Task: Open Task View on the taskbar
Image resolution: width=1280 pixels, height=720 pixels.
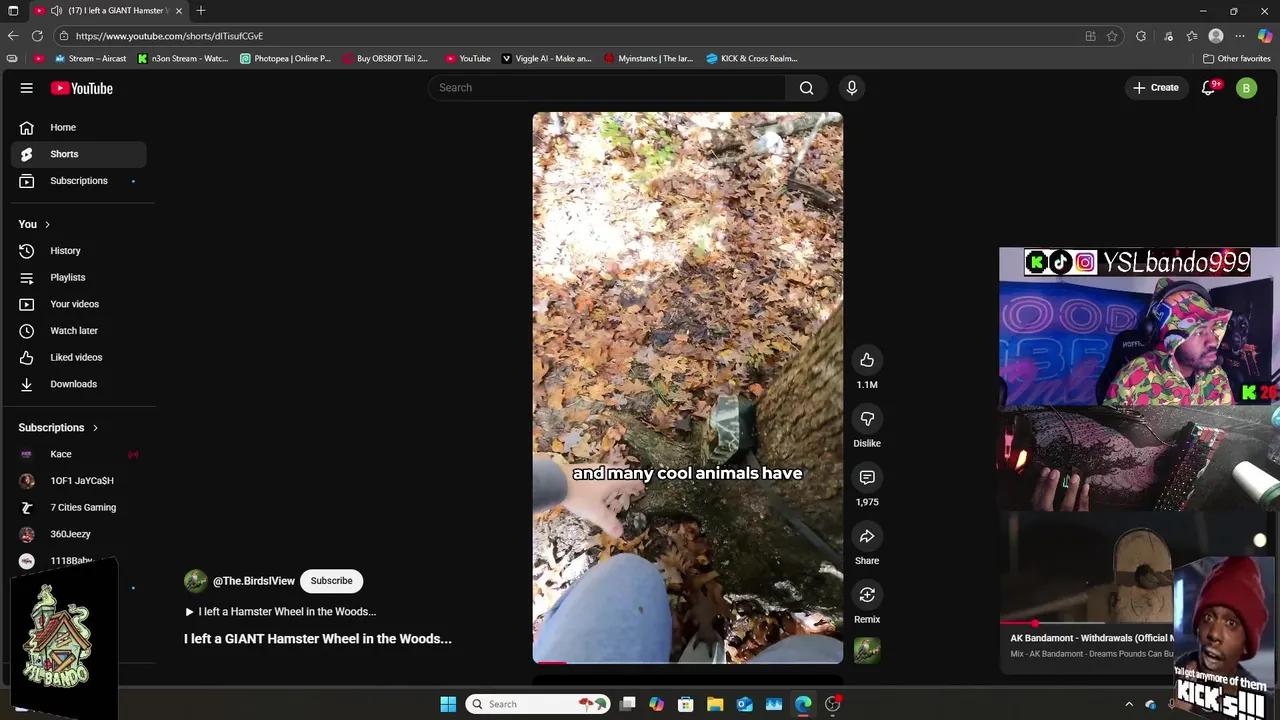Action: (627, 704)
